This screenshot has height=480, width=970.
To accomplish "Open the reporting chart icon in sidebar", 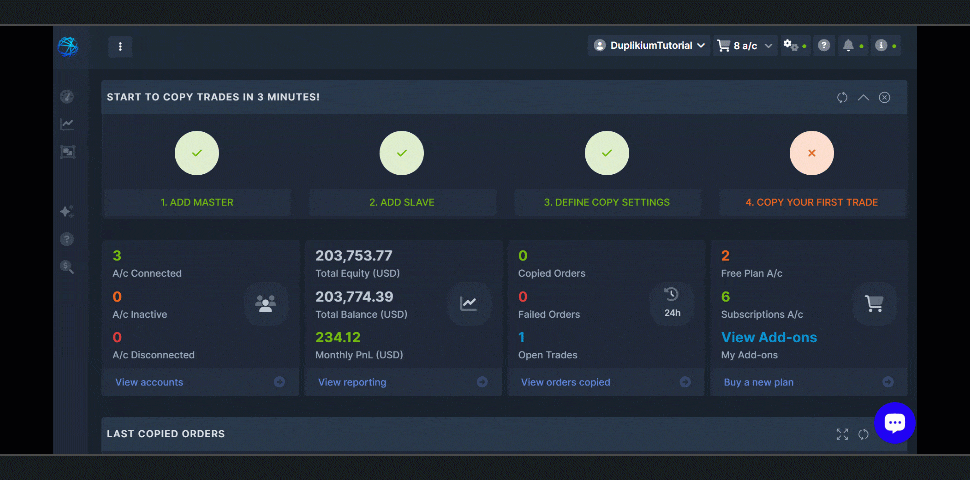I will pyautogui.click(x=67, y=124).
